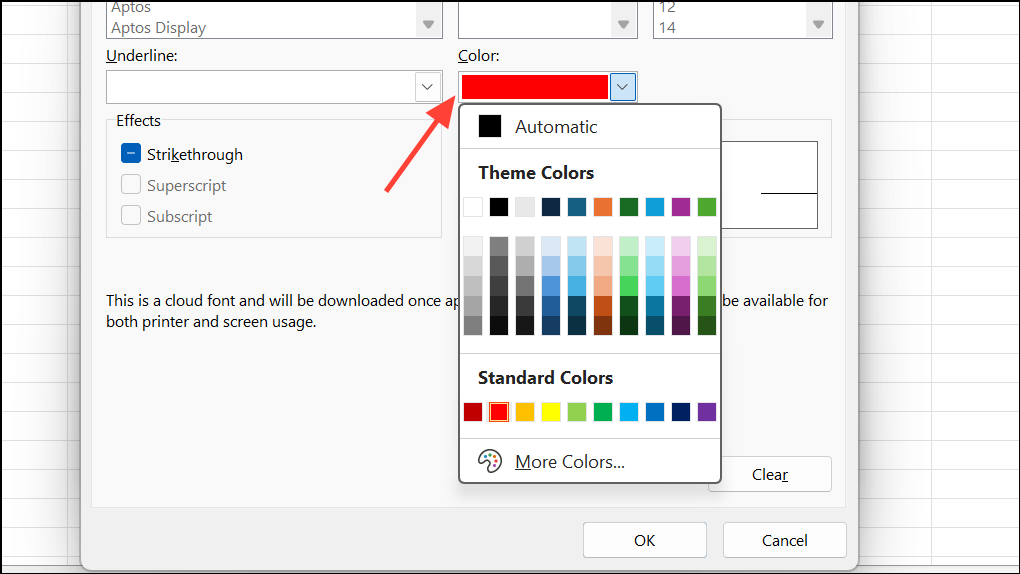
Task: Choose Automatic color option
Action: (x=556, y=126)
